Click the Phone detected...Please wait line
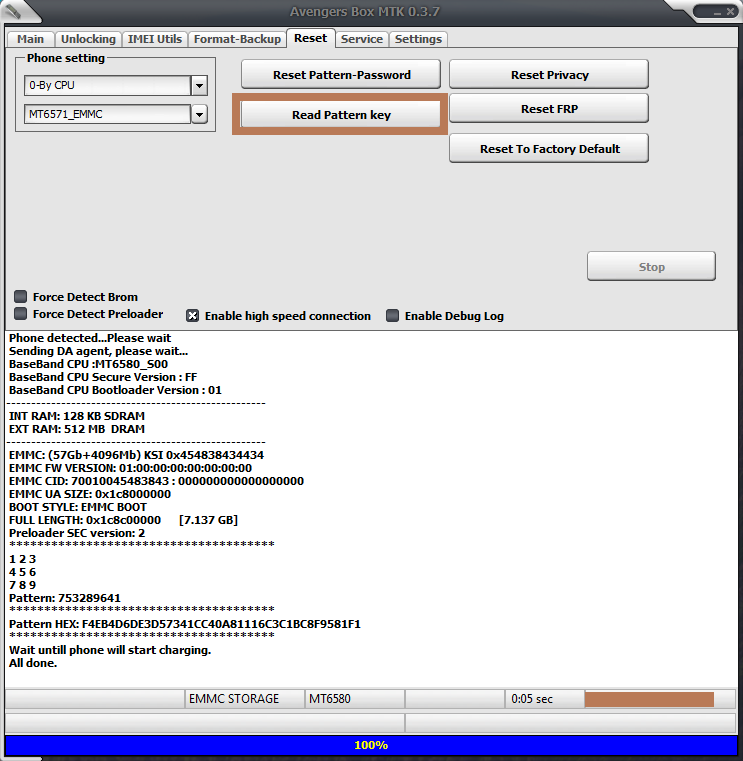This screenshot has width=743, height=761. point(90,338)
